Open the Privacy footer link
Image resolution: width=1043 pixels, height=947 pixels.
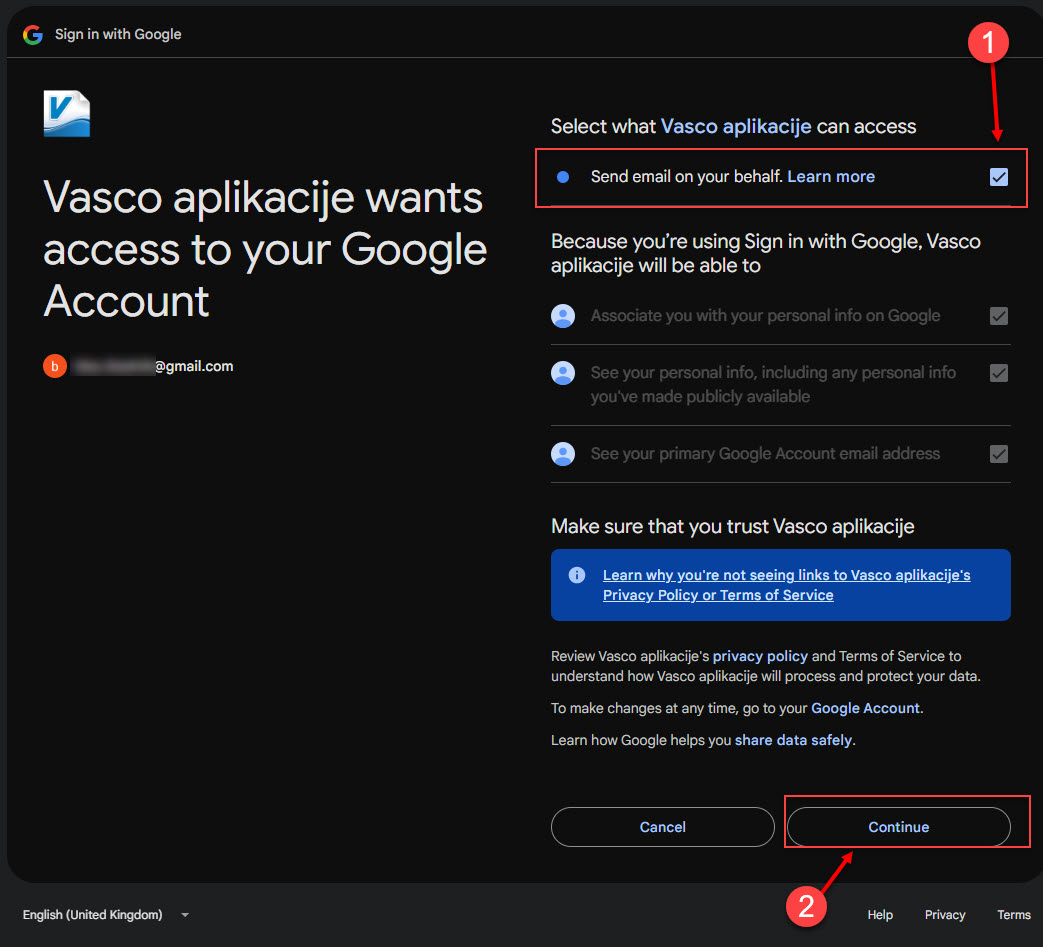[945, 915]
